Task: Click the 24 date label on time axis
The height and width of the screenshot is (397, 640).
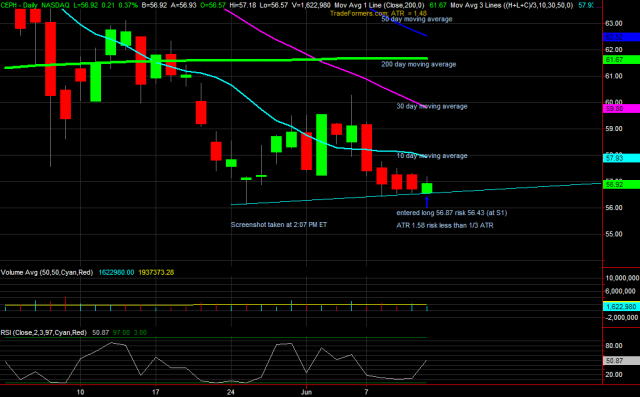Action: pos(231,393)
